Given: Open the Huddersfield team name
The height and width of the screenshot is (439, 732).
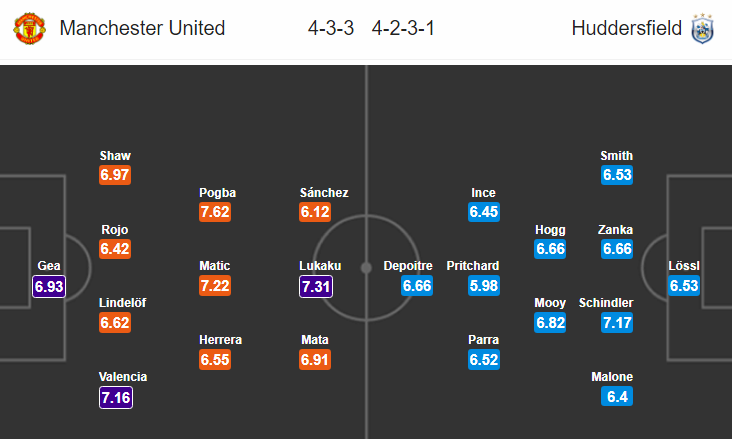Looking at the screenshot, I should (x=626, y=28).
